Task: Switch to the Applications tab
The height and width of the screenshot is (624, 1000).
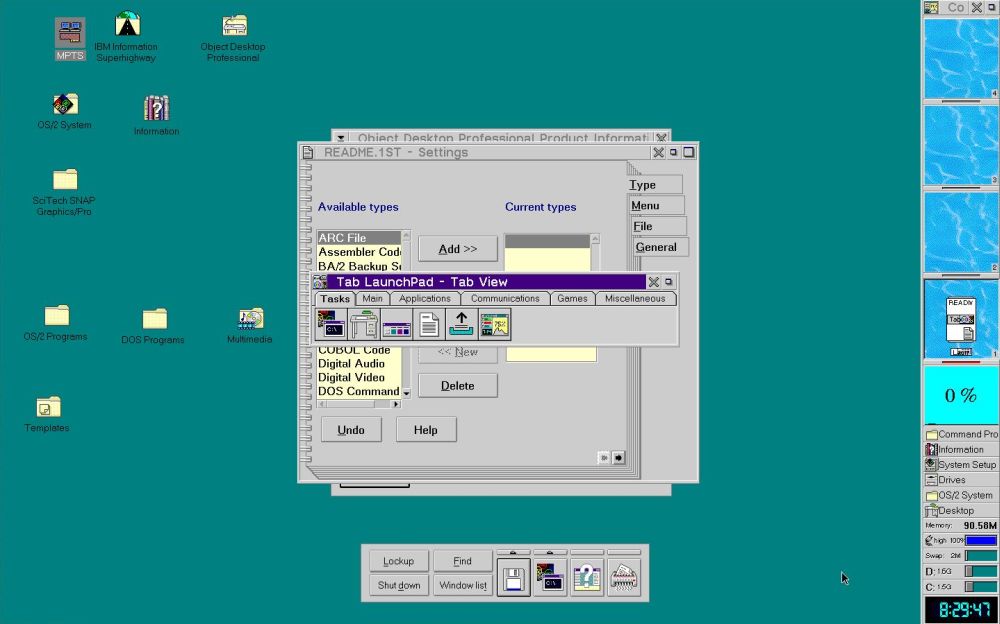Action: [425, 299]
